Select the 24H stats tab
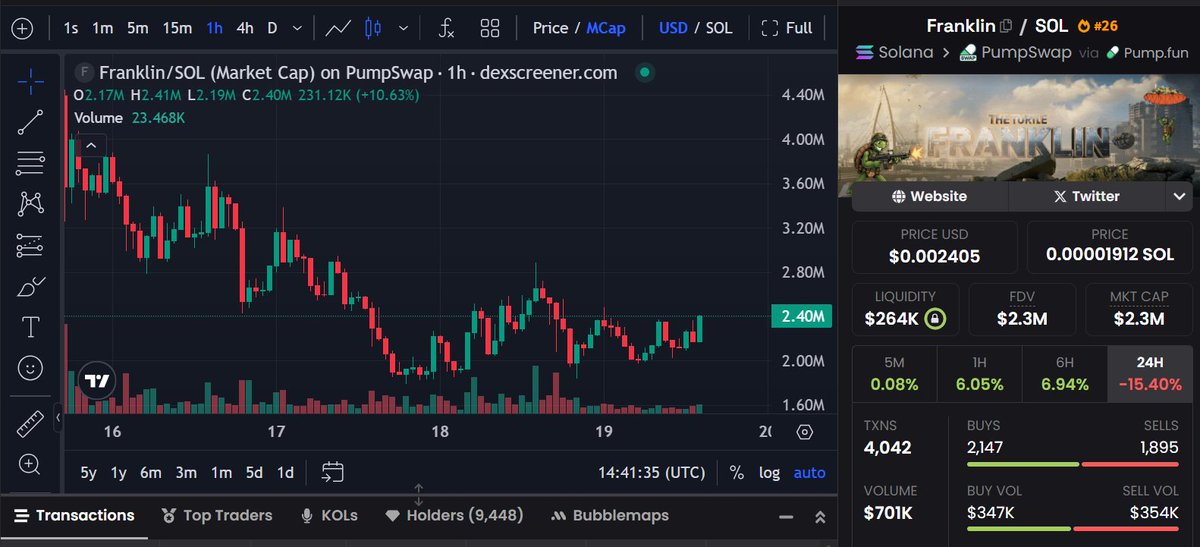The width and height of the screenshot is (1200, 547). point(1152,374)
